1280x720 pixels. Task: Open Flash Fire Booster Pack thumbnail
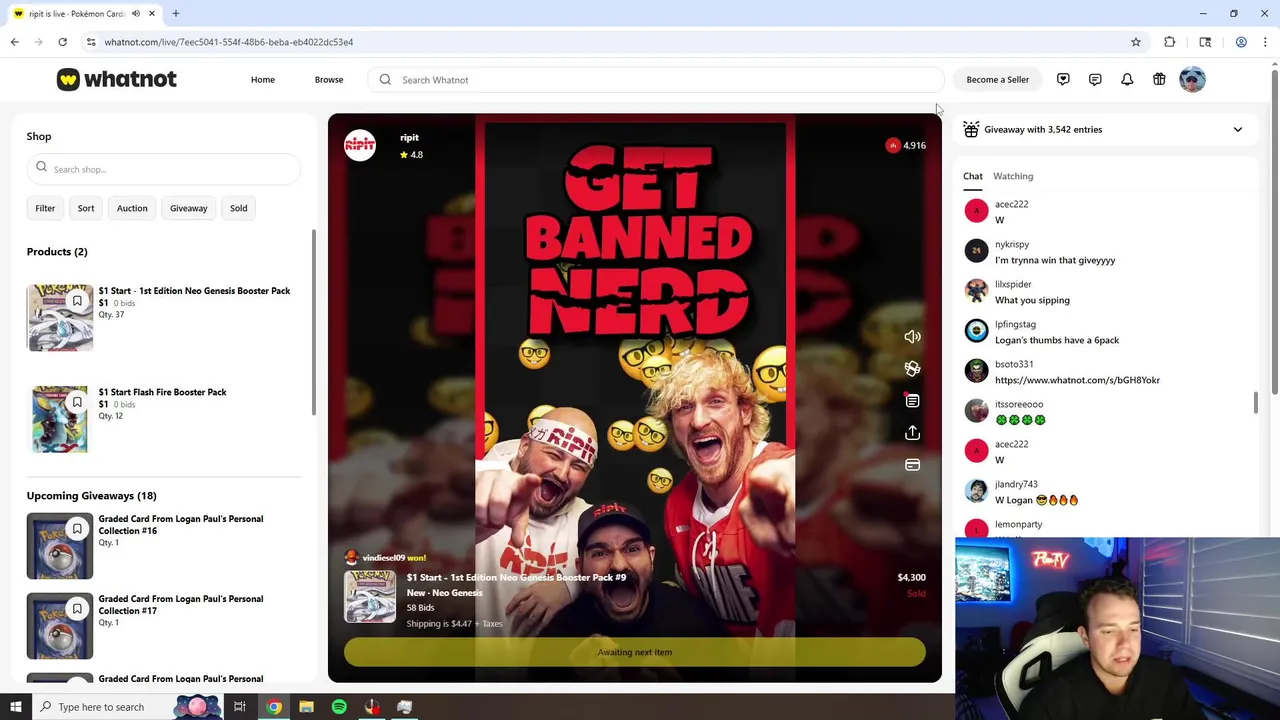tap(60, 419)
